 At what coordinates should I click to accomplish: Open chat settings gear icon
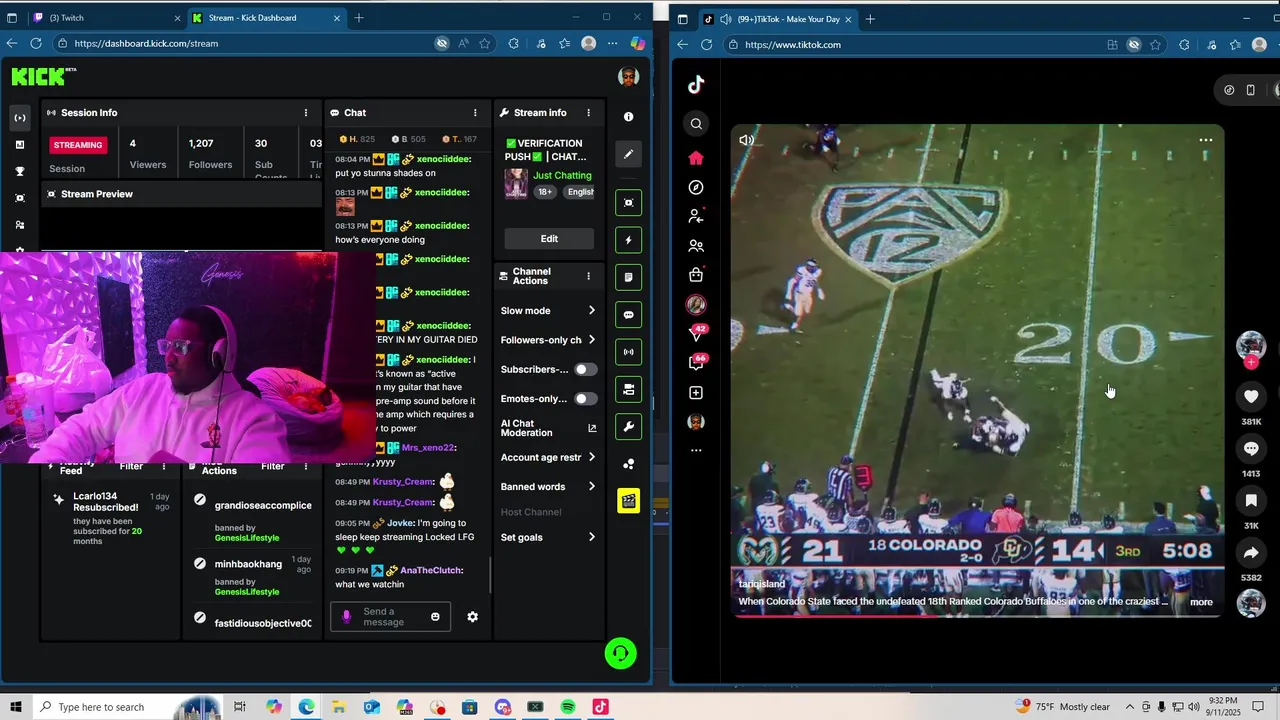[472, 617]
